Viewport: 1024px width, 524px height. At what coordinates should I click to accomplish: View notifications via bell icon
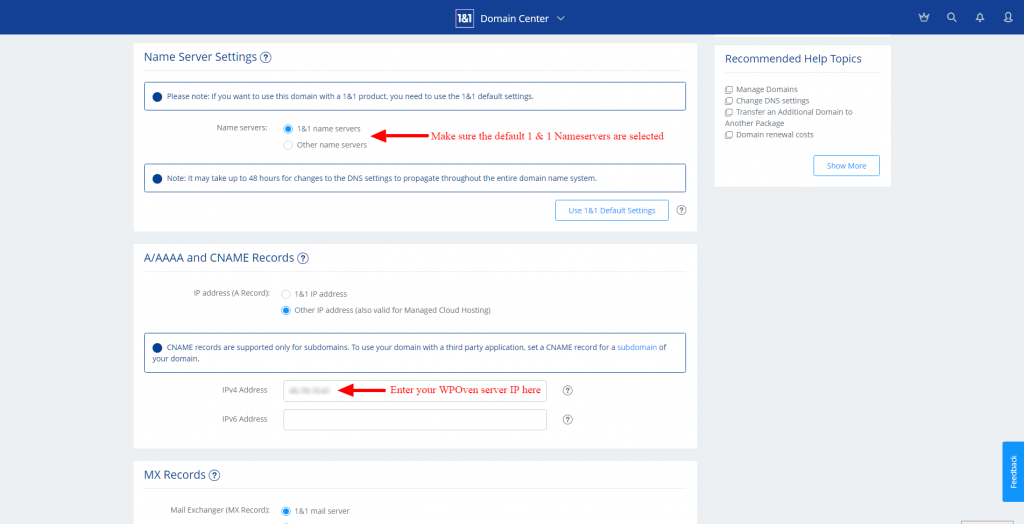click(980, 18)
